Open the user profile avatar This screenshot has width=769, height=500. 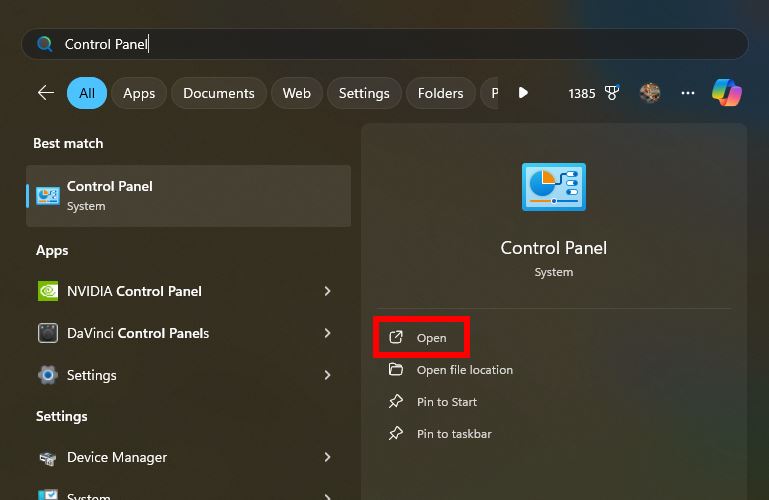coord(650,93)
